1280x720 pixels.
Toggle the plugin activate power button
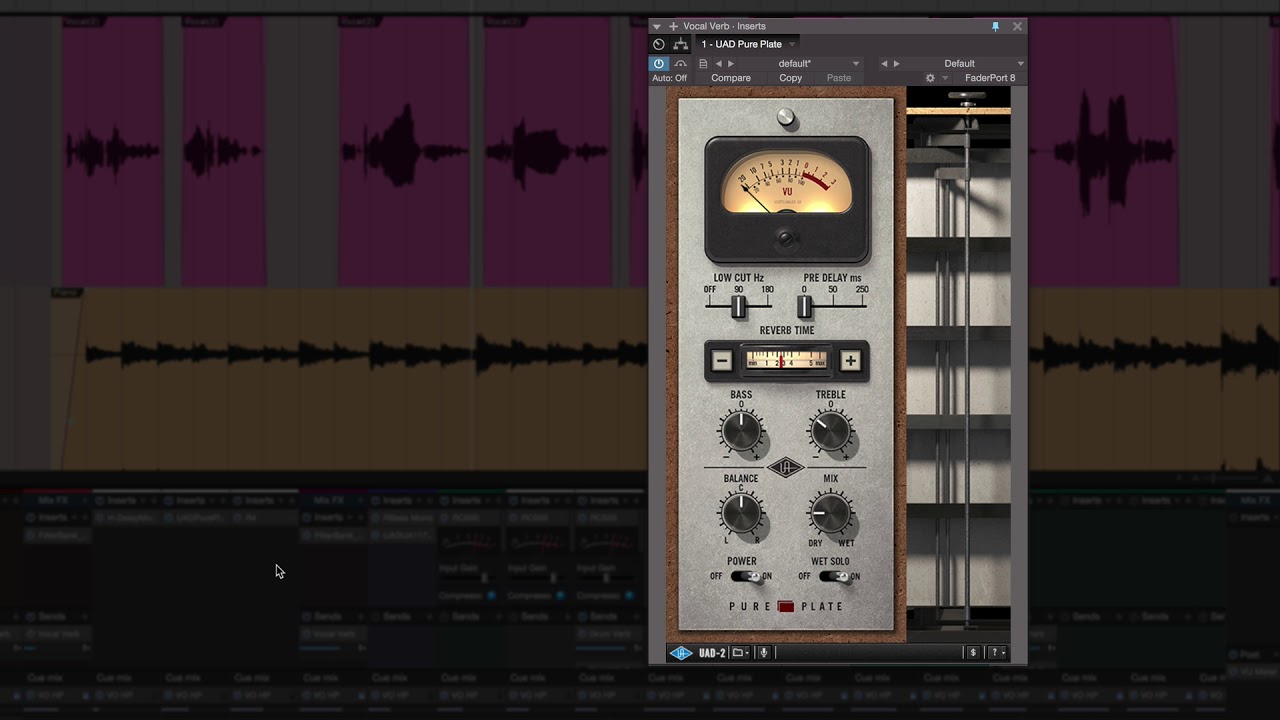[x=658, y=63]
